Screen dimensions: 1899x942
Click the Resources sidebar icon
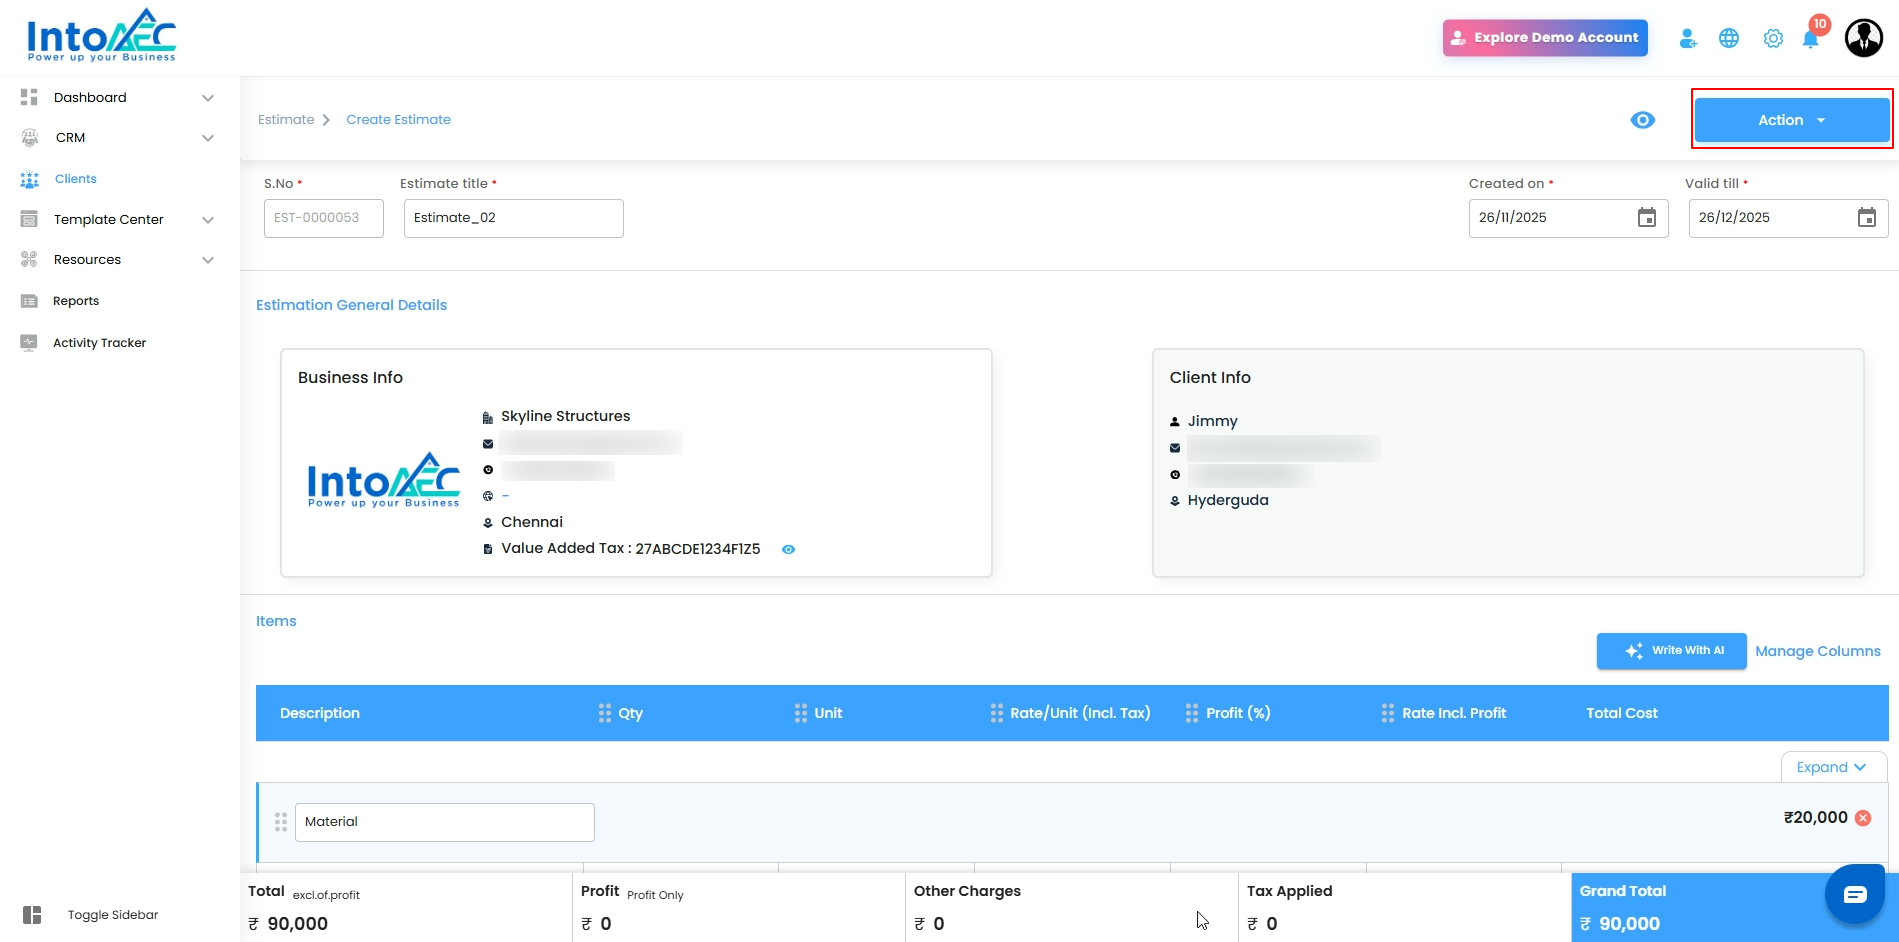pos(29,259)
